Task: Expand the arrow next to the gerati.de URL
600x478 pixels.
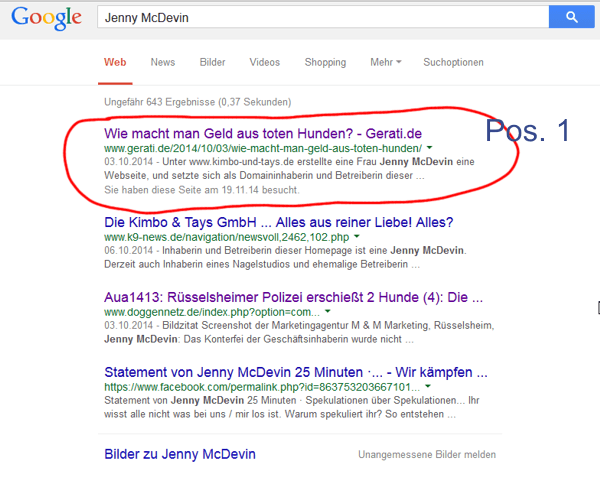Action: point(429,148)
